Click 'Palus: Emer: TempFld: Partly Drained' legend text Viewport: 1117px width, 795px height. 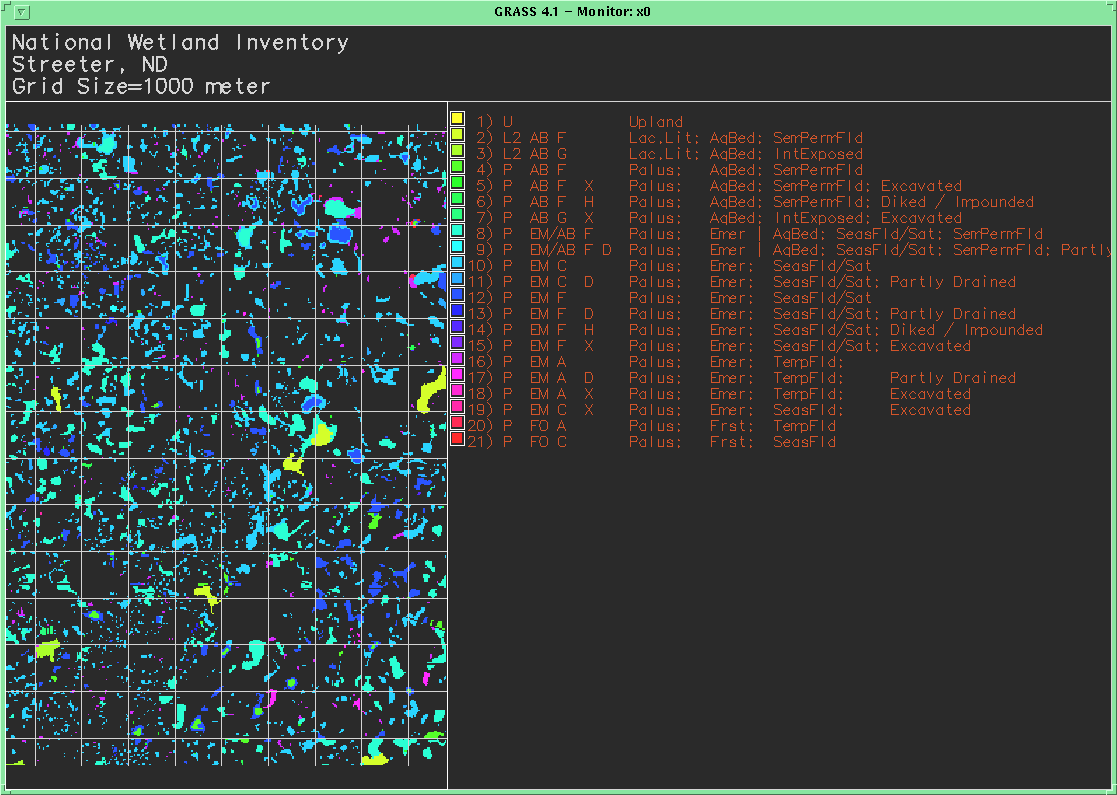(x=822, y=378)
